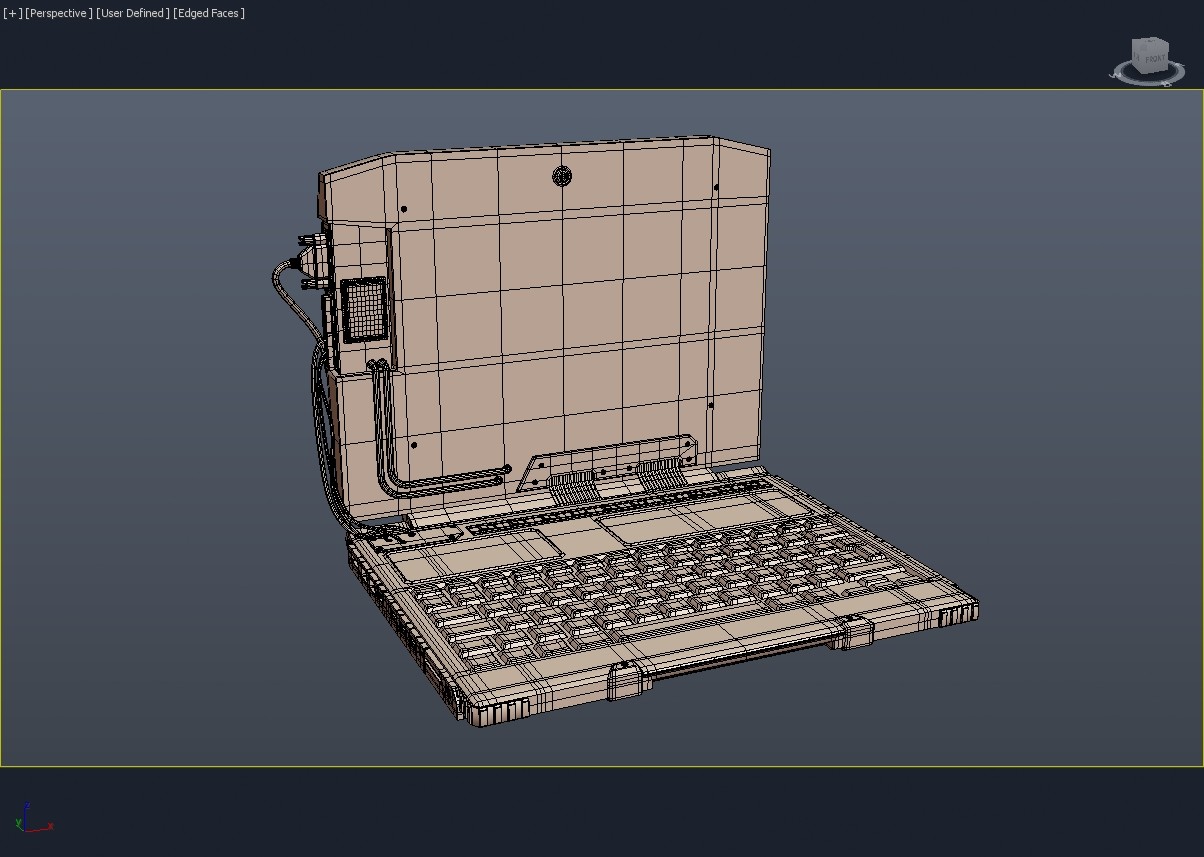Click the origin point of the axis tripod
This screenshot has width=1204, height=857.
(25, 831)
